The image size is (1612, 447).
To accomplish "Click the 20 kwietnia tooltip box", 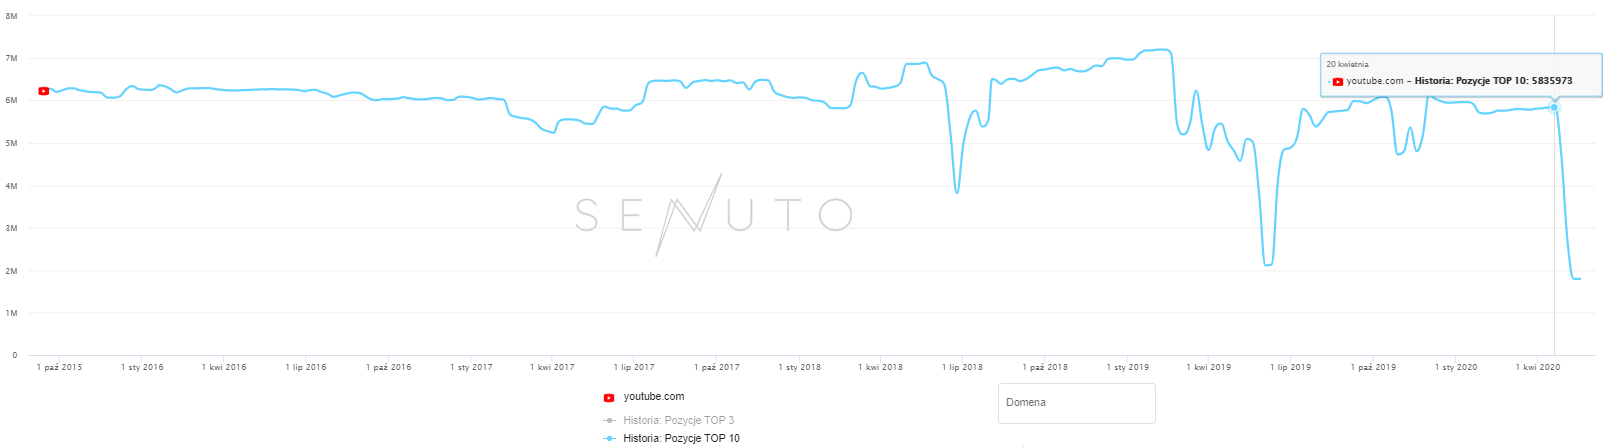I will (1460, 74).
